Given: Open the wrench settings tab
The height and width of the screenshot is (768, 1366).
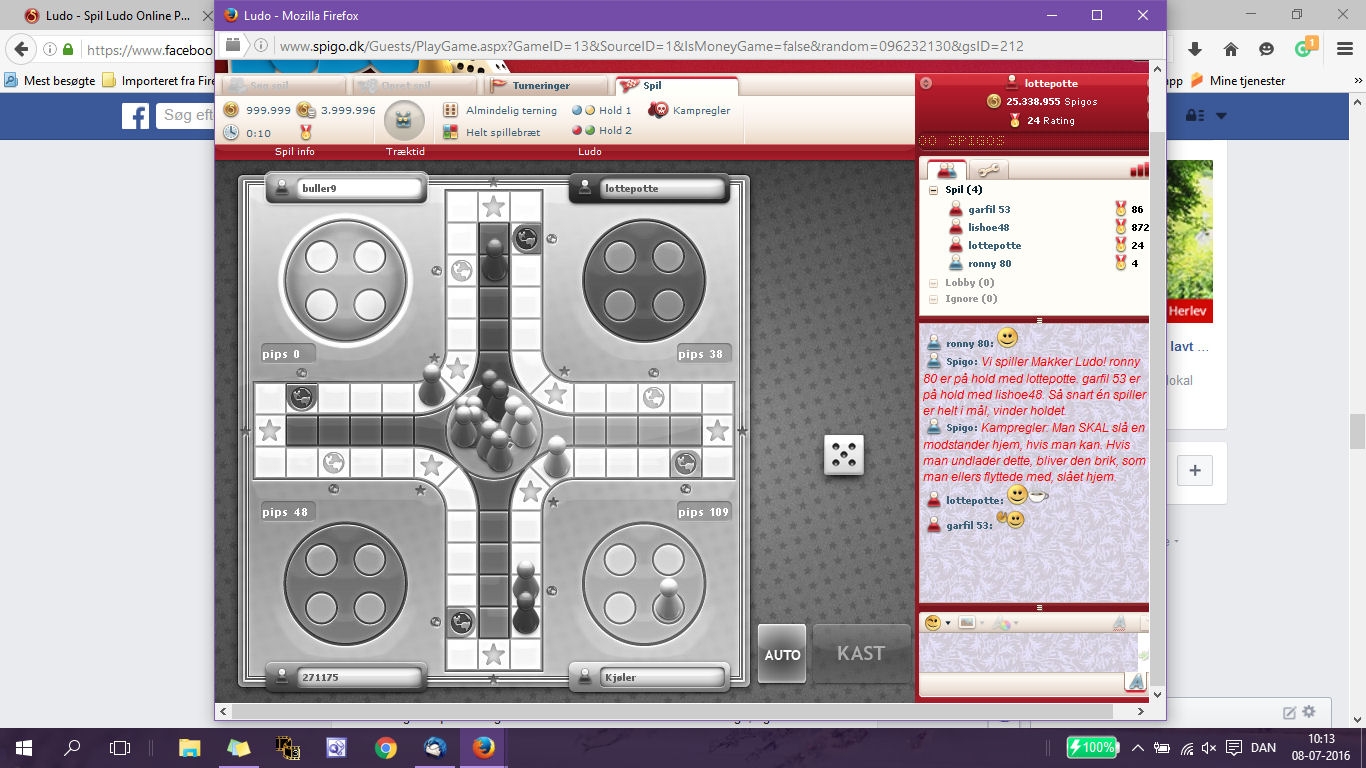Looking at the screenshot, I should [x=988, y=170].
